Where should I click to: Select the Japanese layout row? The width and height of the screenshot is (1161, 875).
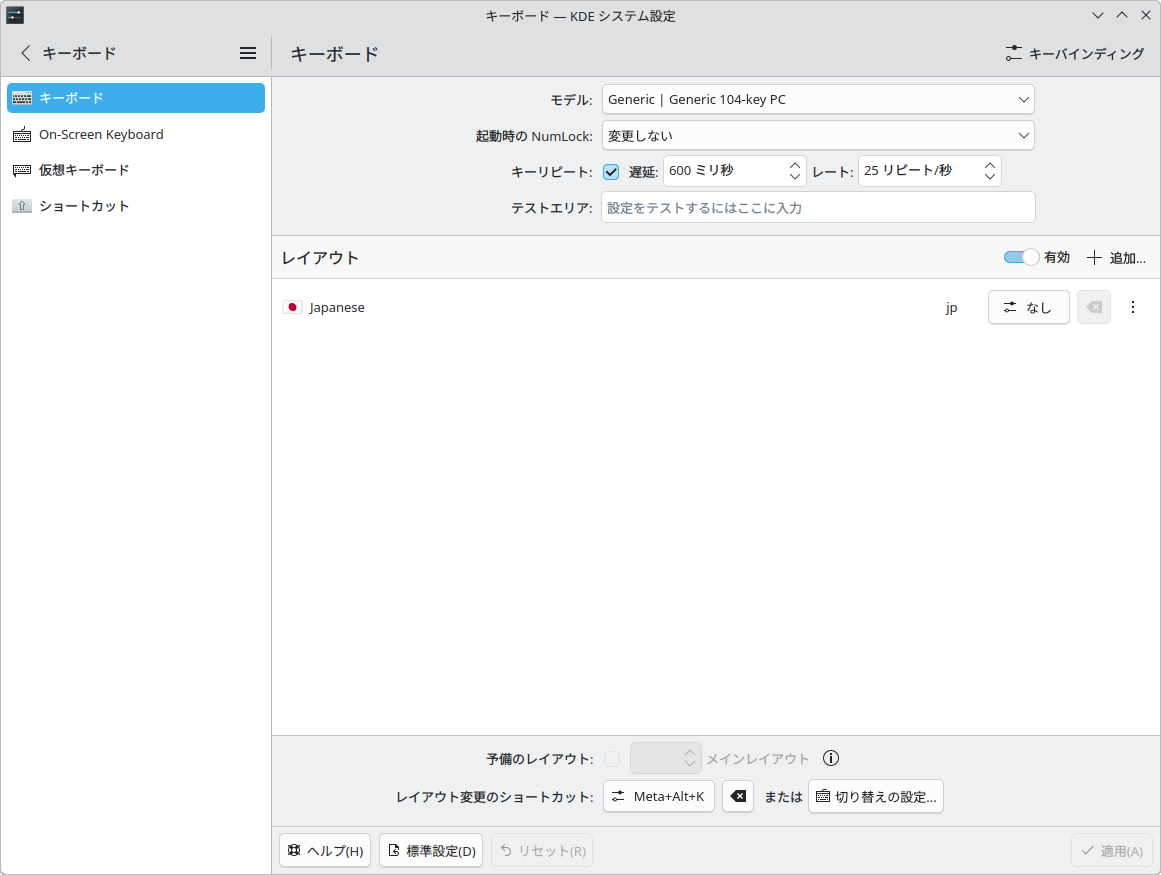[x=715, y=307]
